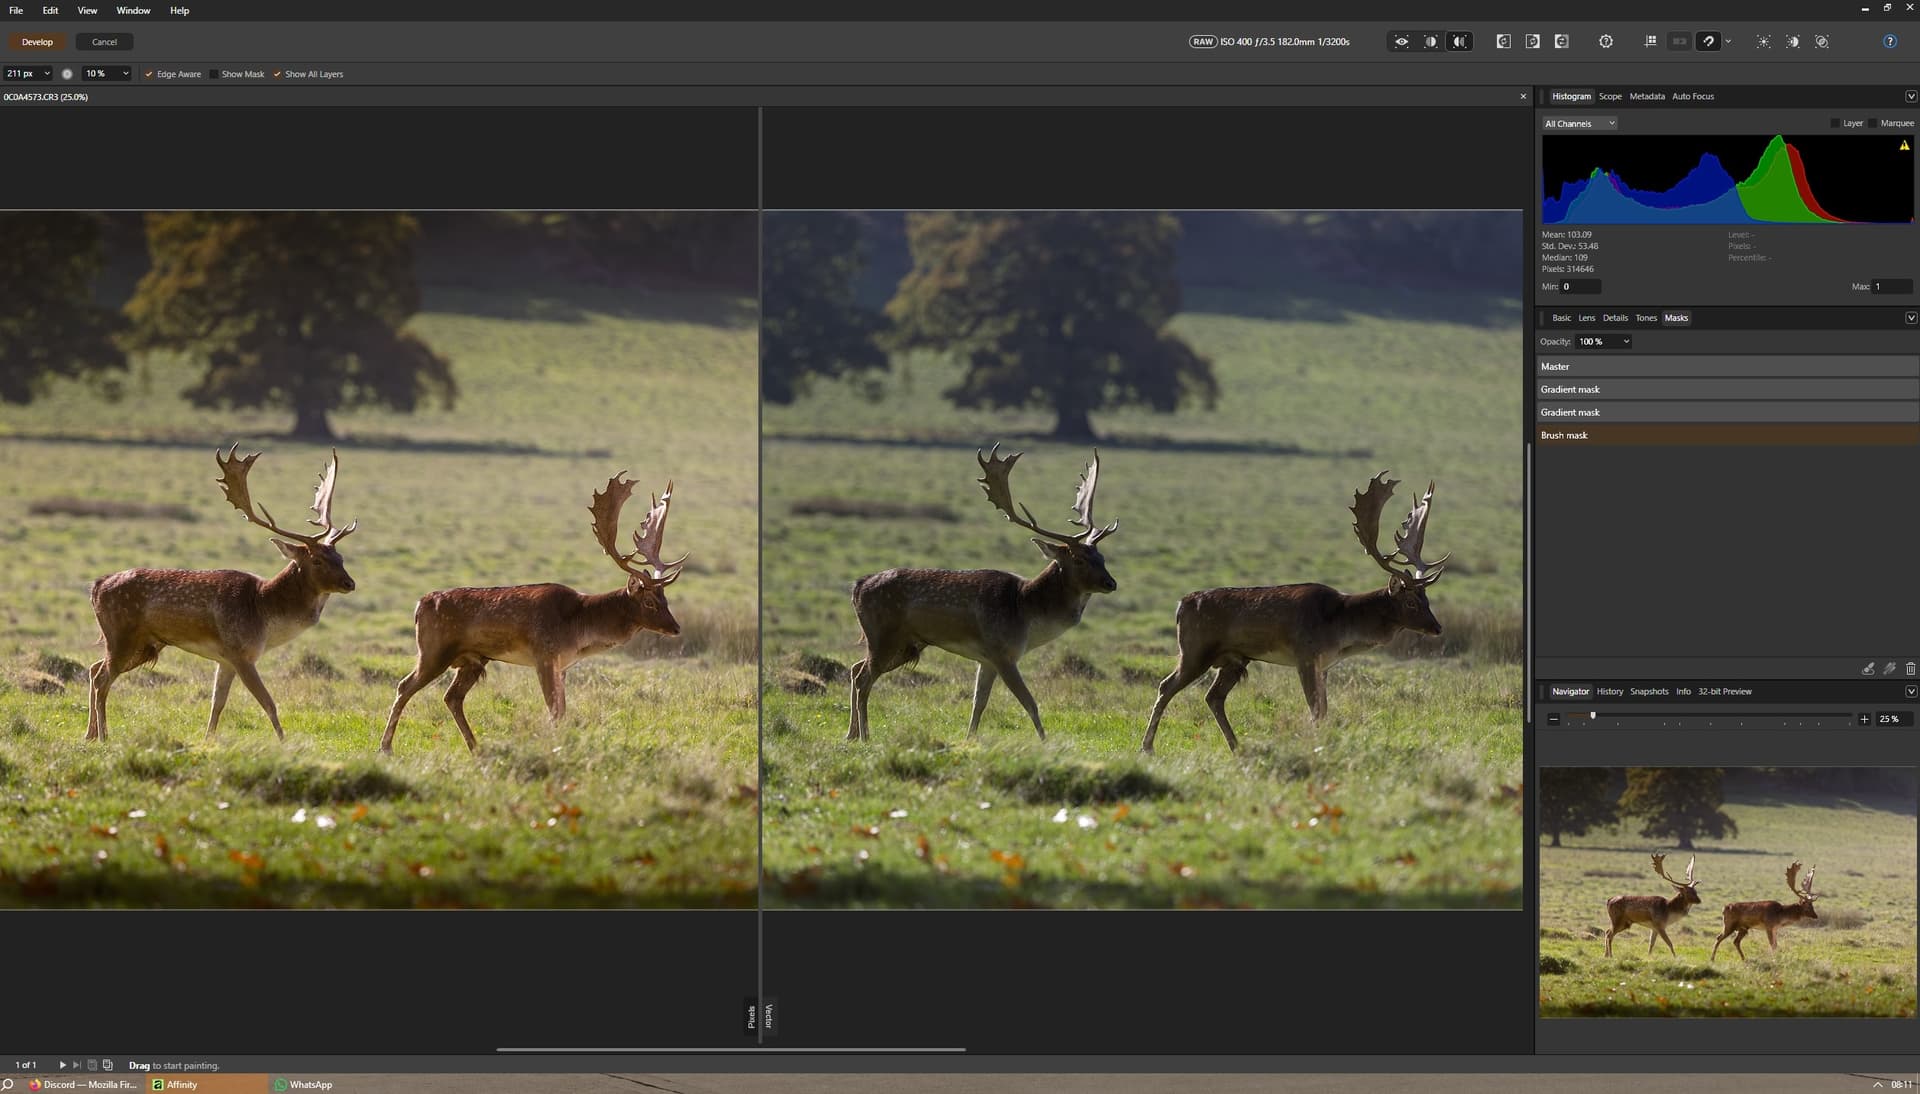Click the Navigator zoom slider handle
Screen dimensions: 1920x1094
tap(1593, 716)
